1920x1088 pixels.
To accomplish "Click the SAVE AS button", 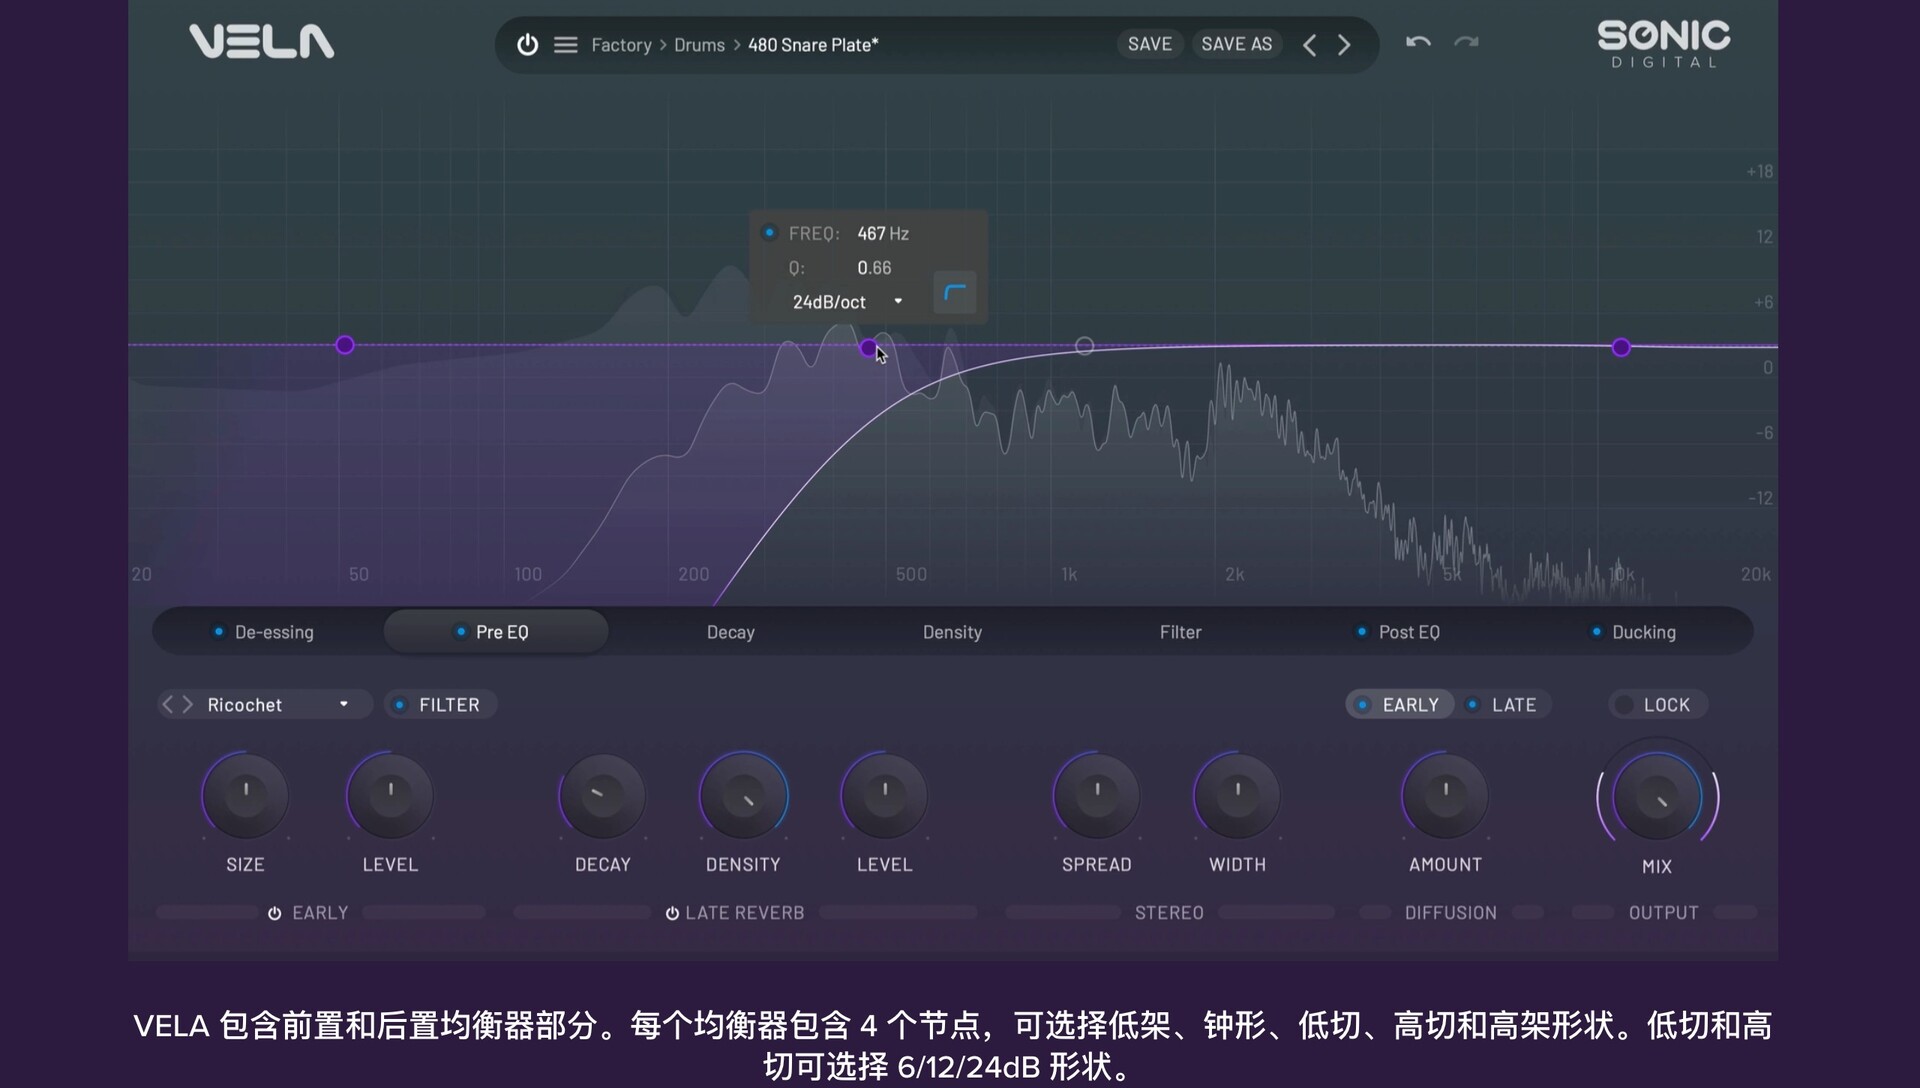I will (1237, 44).
